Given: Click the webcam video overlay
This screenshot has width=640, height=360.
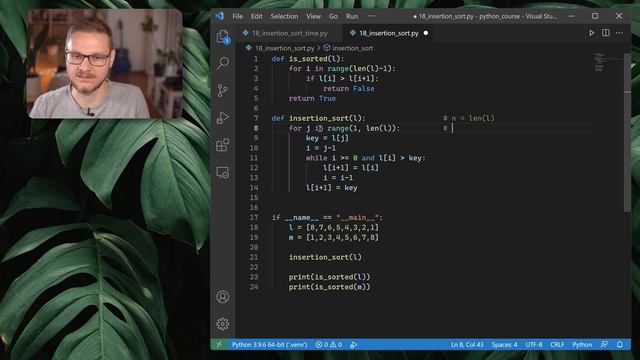Looking at the screenshot, I should (x=105, y=64).
